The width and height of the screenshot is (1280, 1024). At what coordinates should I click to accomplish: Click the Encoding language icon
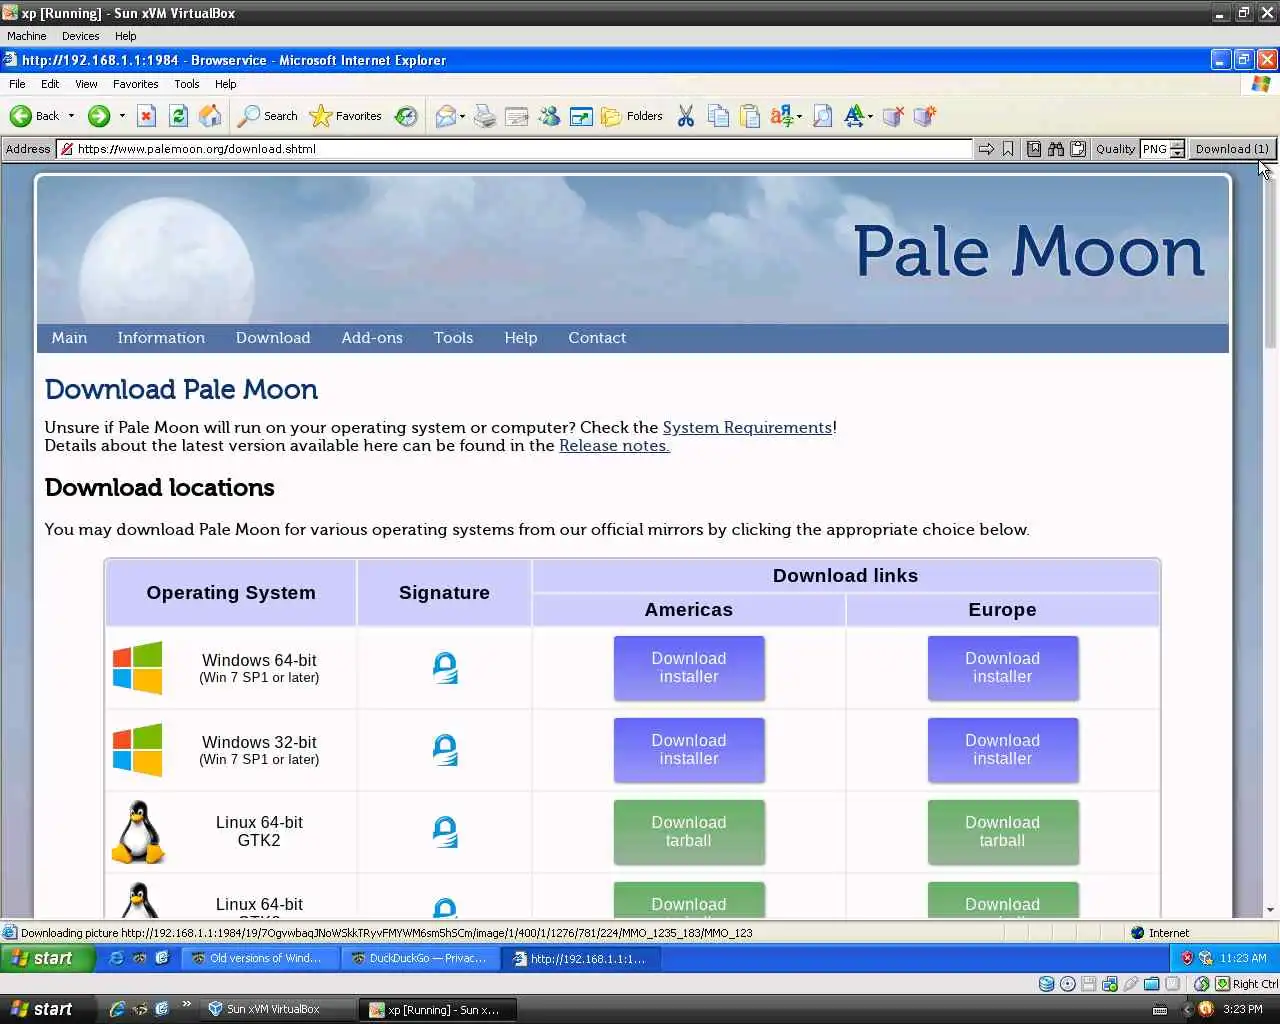(781, 116)
